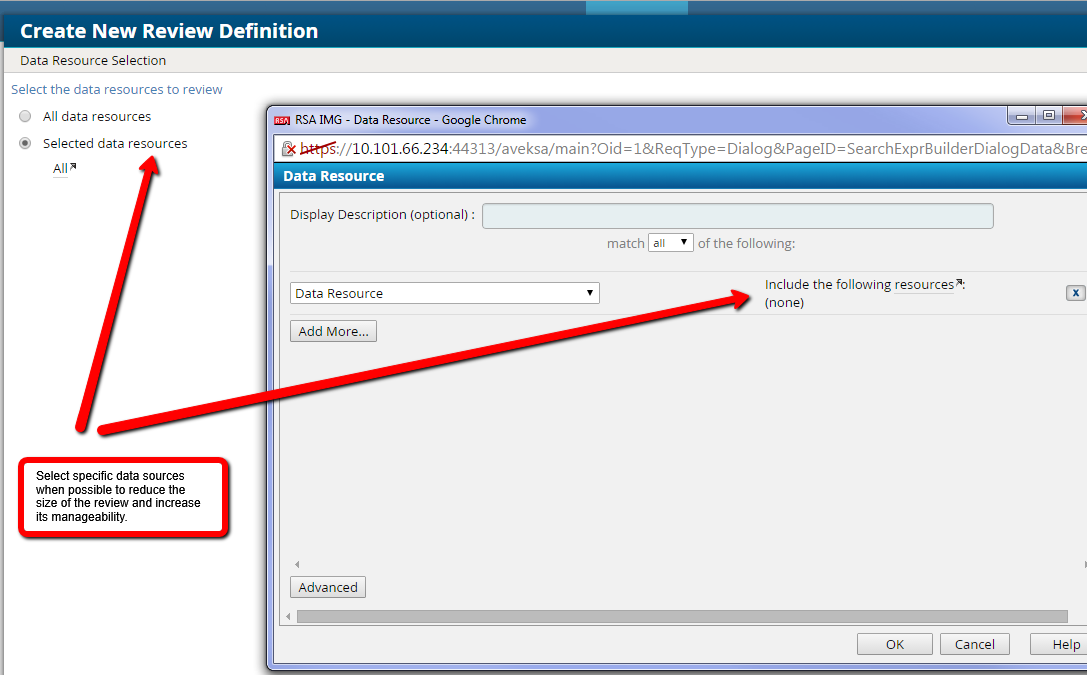The width and height of the screenshot is (1087, 675).
Task: Click the horizontal scrollbar below Advanced
Action: (x=682, y=616)
